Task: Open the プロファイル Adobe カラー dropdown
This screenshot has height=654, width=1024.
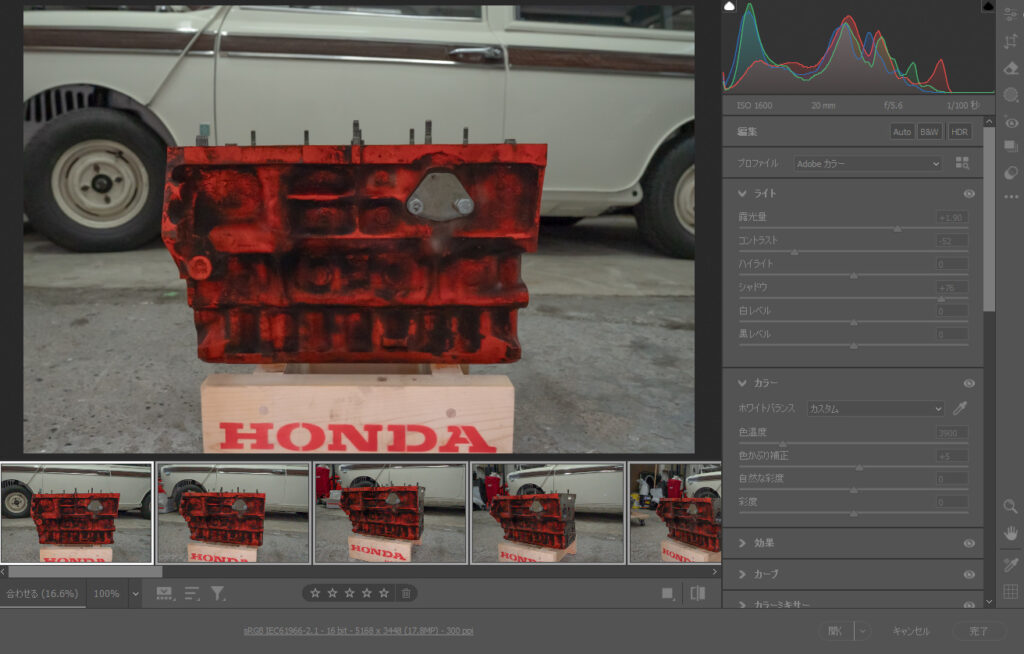Action: click(868, 163)
